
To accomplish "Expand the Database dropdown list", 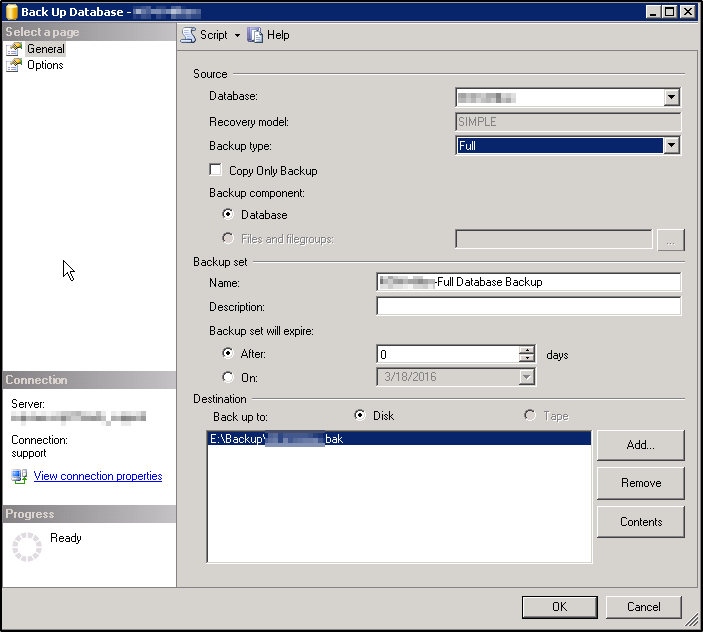I will coord(671,97).
